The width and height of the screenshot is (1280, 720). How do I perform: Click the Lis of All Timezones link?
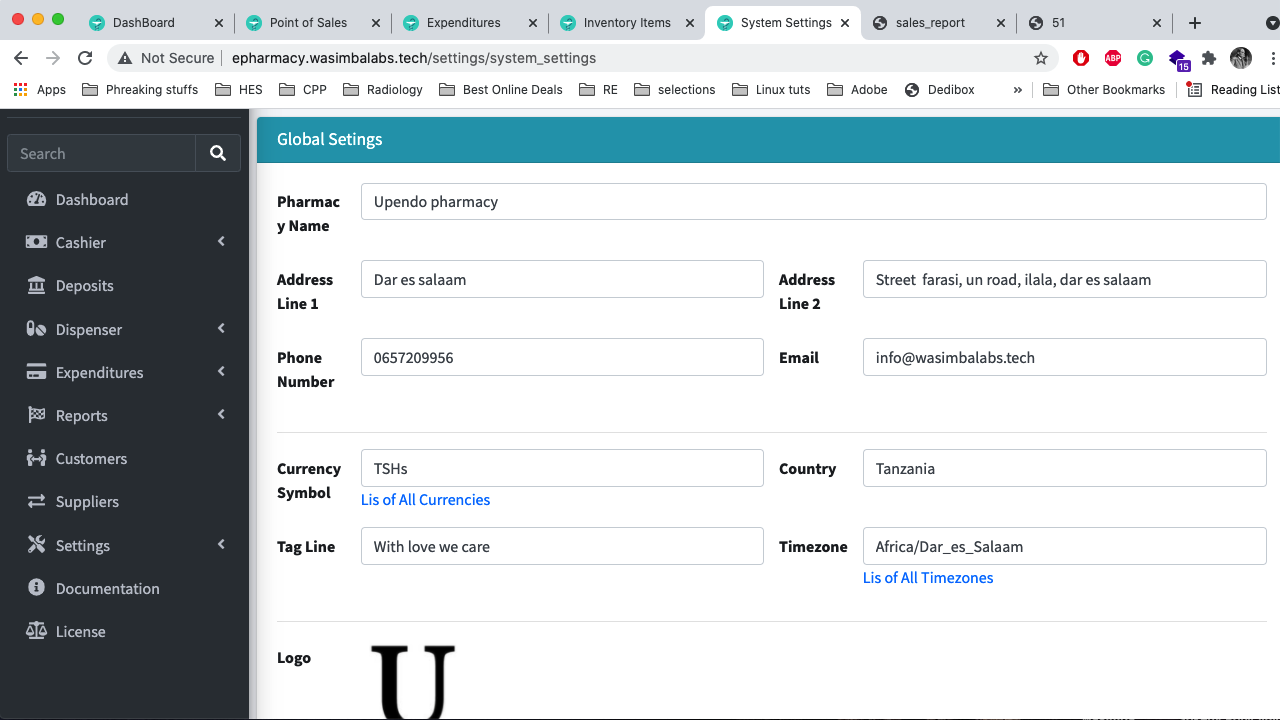point(927,577)
